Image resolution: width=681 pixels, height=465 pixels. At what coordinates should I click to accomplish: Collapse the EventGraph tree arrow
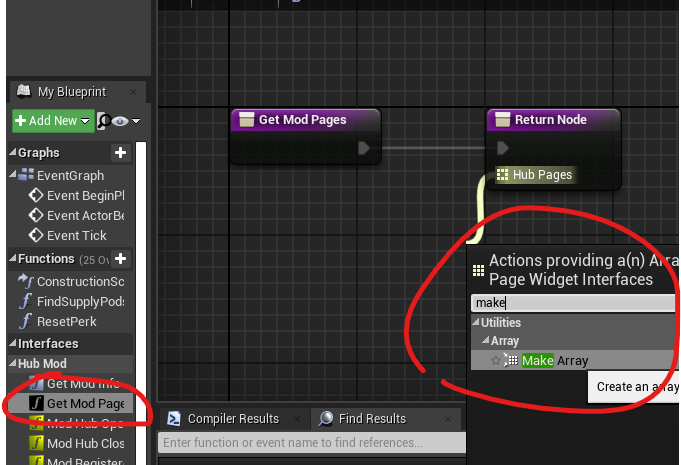click(x=13, y=175)
